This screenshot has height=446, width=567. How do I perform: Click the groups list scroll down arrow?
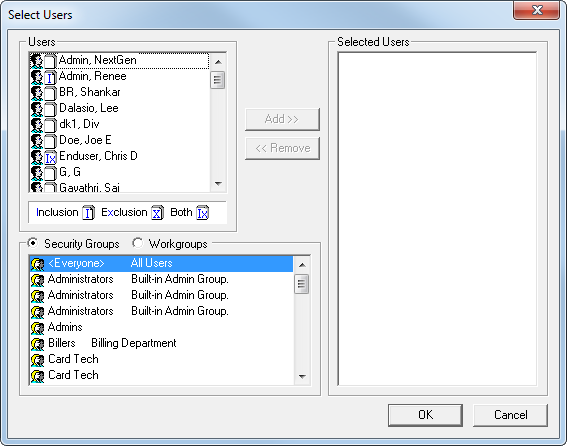[x=302, y=377]
